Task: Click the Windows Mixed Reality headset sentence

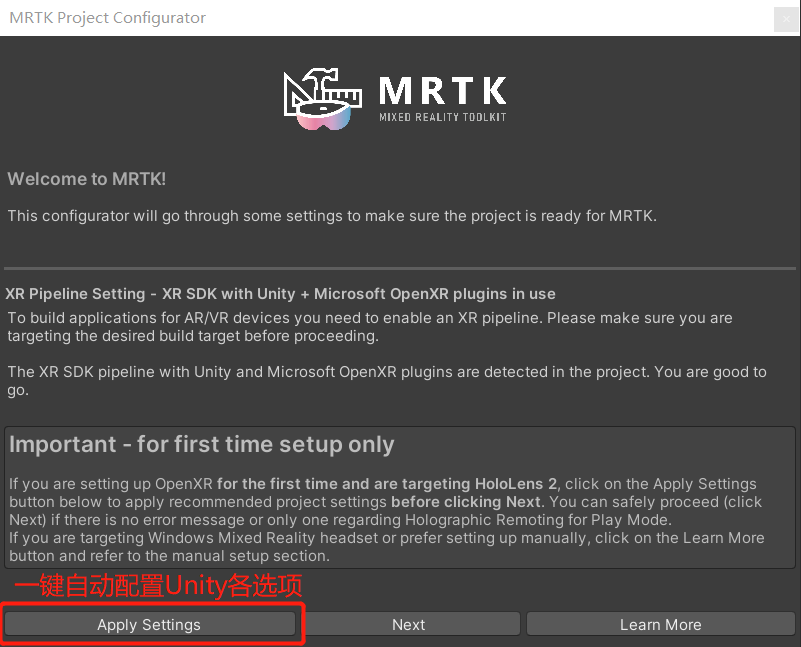Action: point(387,546)
